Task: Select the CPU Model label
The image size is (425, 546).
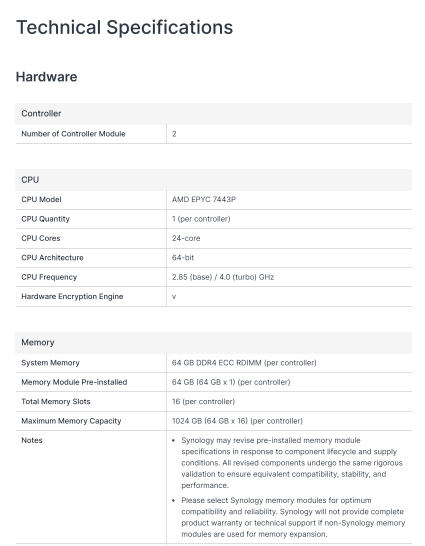Action: (x=41, y=200)
